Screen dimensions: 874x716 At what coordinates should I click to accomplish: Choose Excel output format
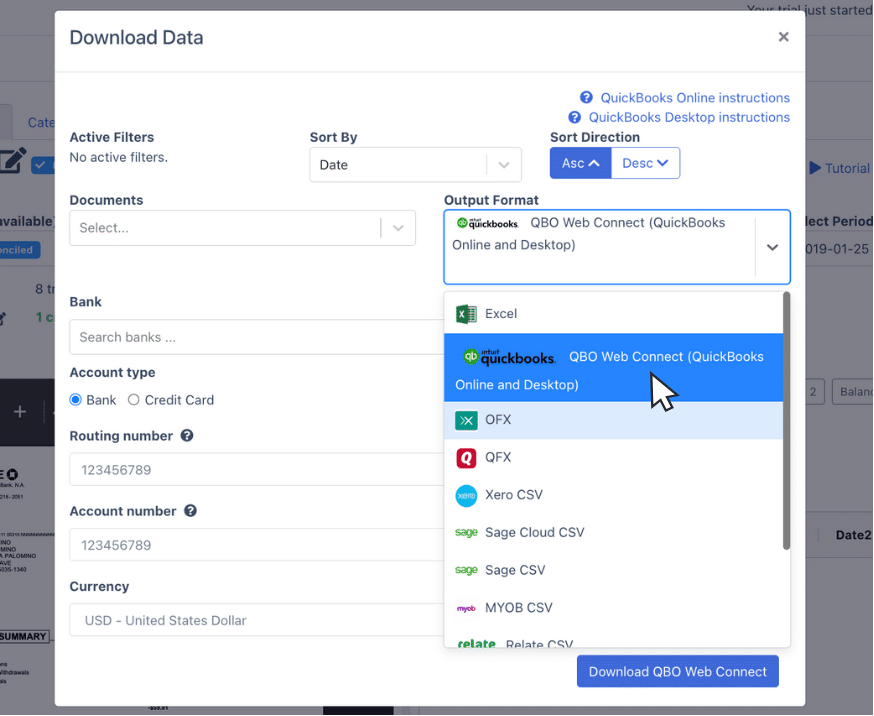tap(613, 314)
